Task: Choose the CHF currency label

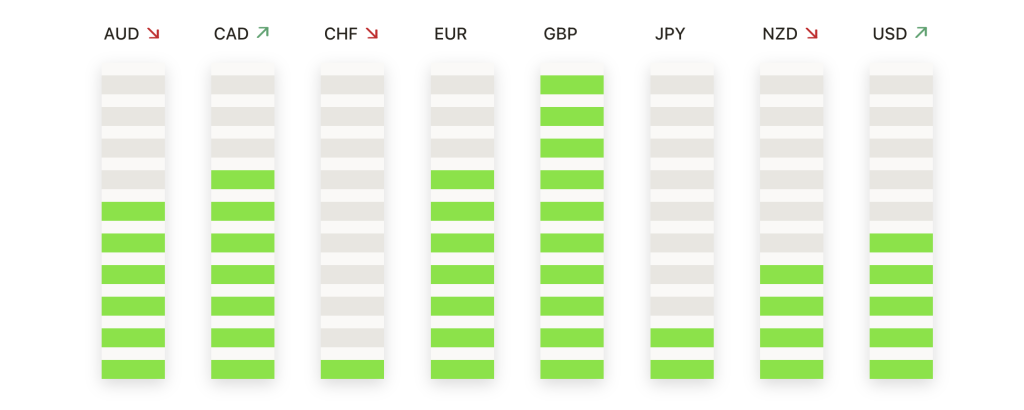Action: tap(341, 34)
